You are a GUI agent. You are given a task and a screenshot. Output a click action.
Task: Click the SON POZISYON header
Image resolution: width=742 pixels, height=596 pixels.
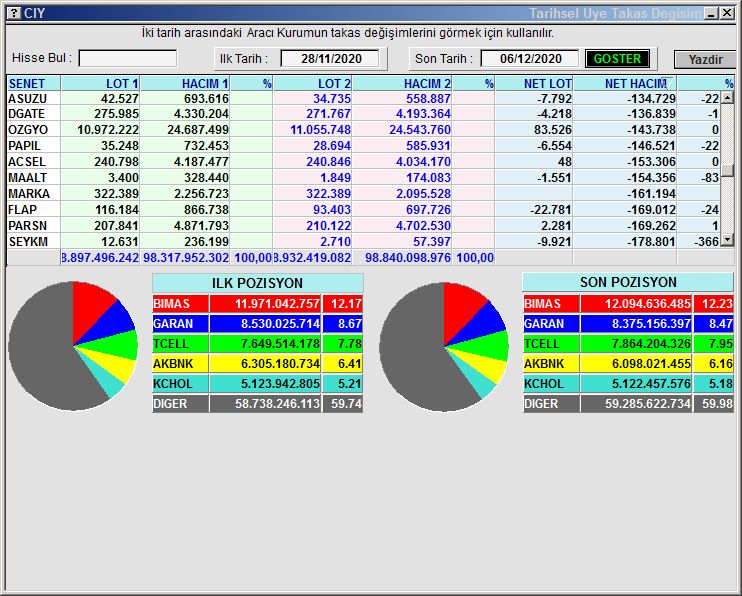pyautogui.click(x=628, y=282)
